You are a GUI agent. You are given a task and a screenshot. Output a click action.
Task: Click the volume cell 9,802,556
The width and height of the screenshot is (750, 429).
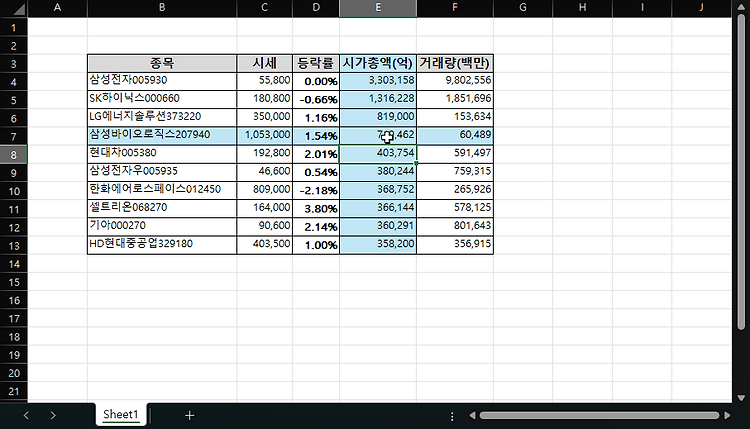click(455, 81)
